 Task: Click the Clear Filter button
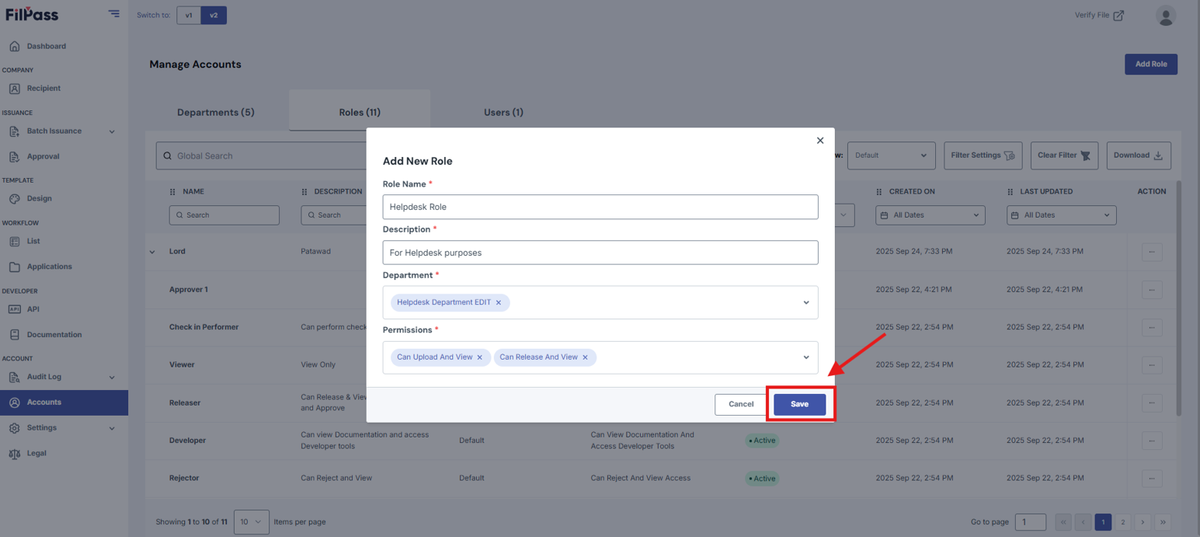click(1066, 155)
